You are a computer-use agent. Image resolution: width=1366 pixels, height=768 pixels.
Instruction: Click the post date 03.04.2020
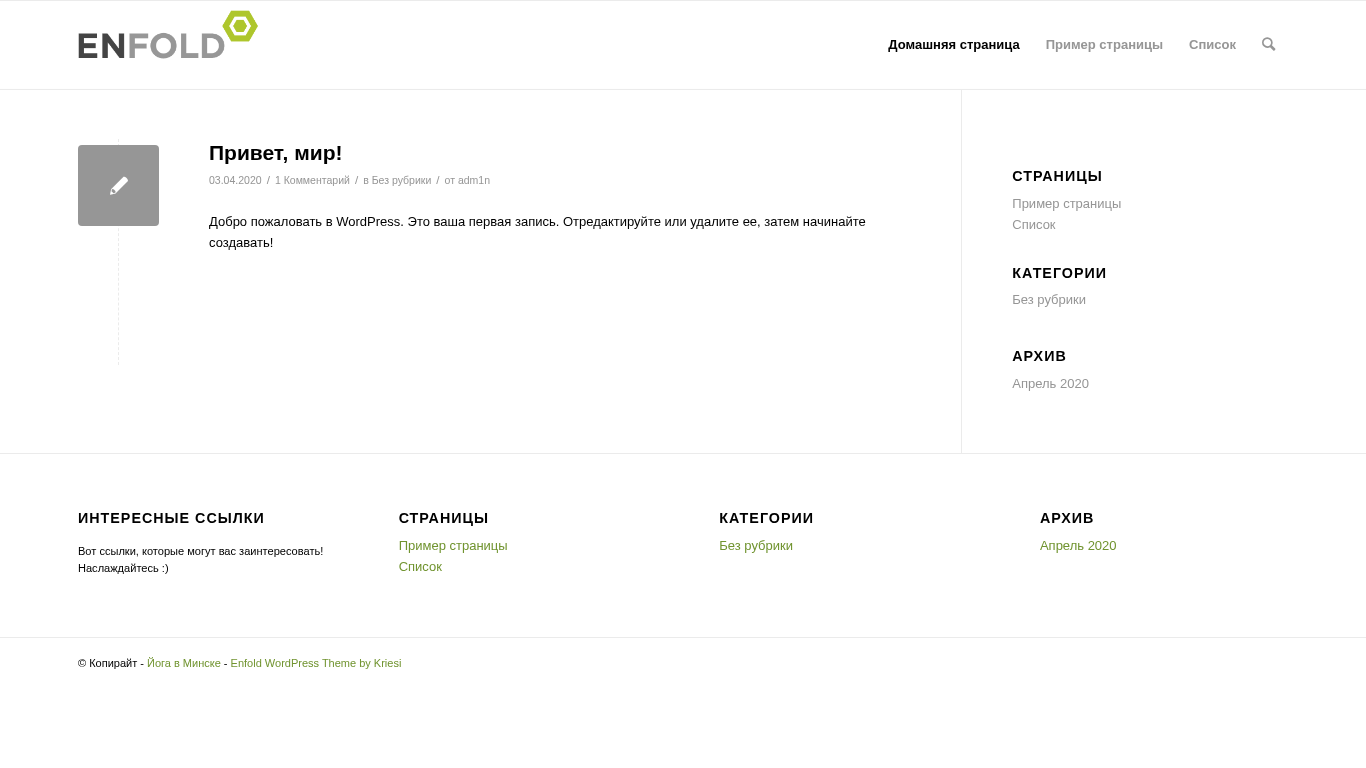[235, 180]
